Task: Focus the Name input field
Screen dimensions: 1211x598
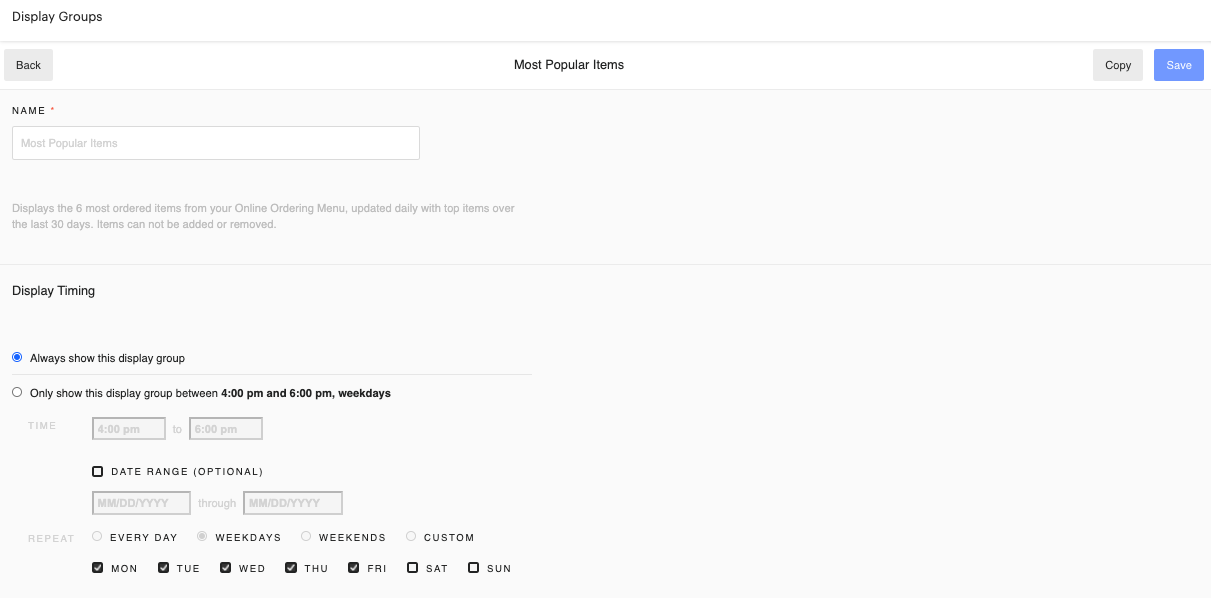Action: click(x=216, y=143)
